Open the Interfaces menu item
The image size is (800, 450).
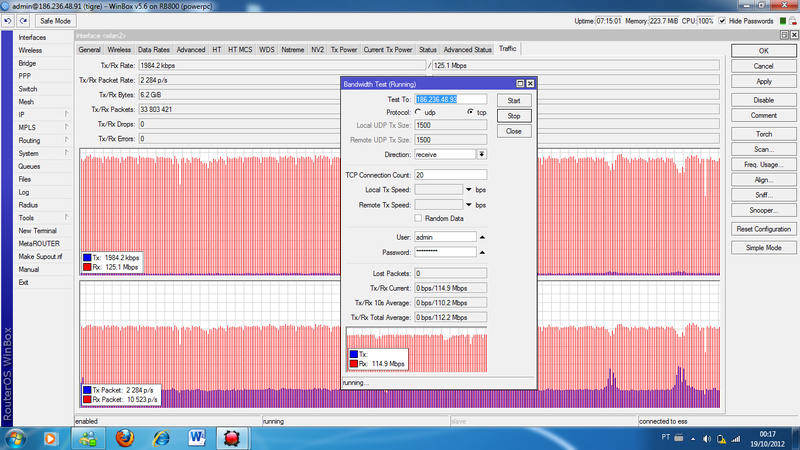pos(32,37)
